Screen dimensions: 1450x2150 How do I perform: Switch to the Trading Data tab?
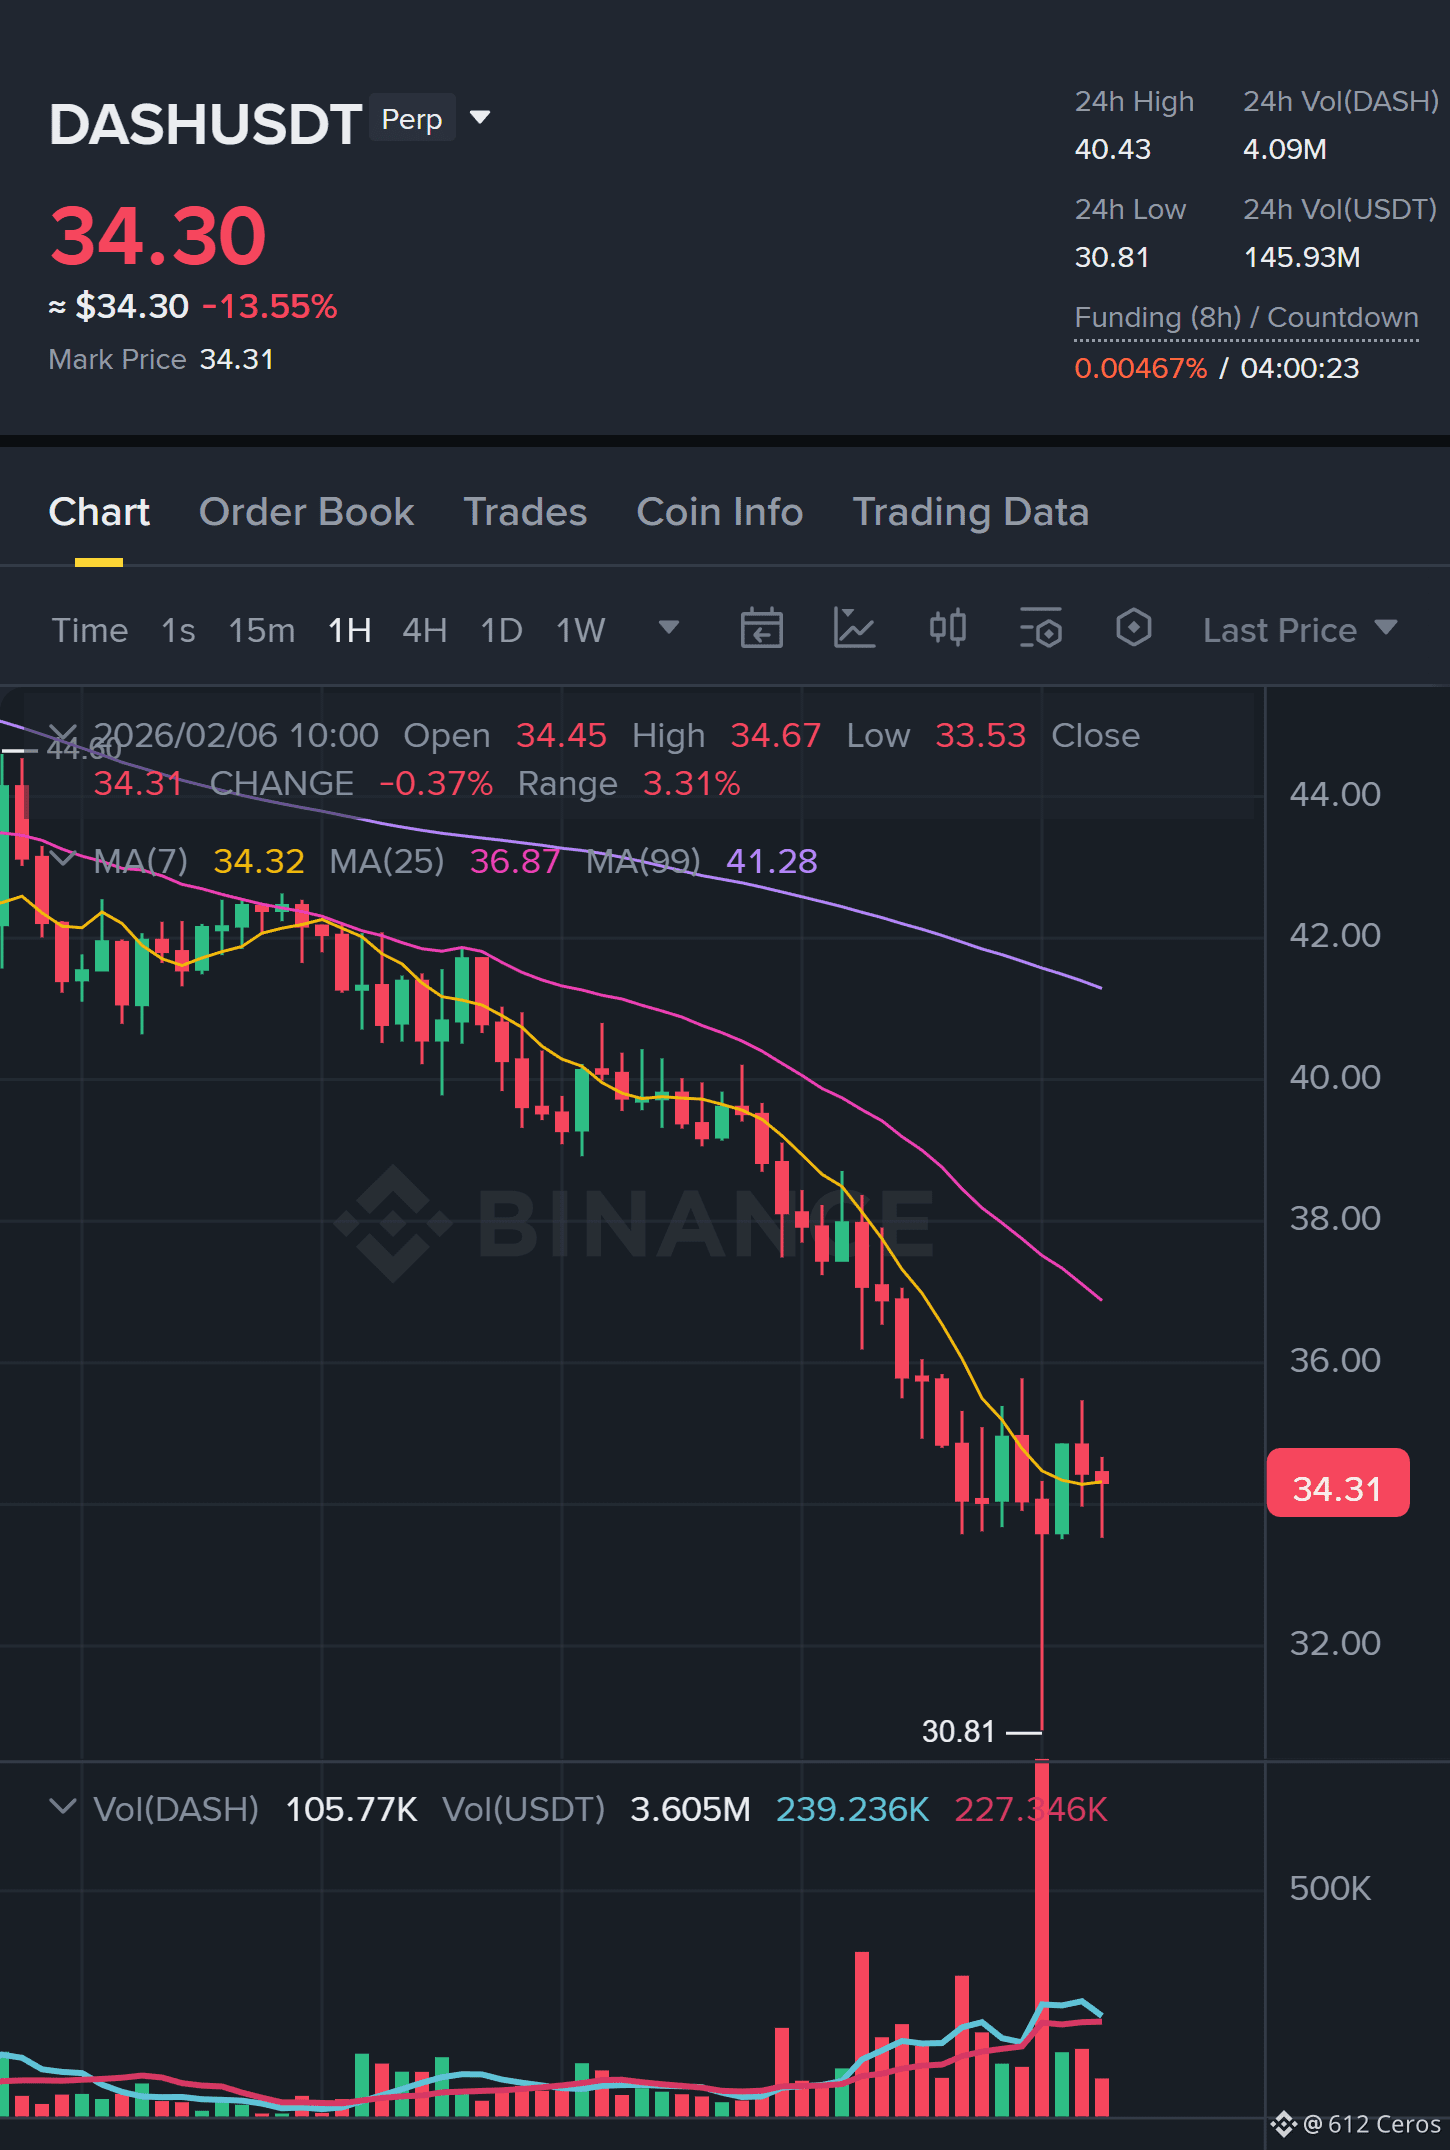point(970,512)
